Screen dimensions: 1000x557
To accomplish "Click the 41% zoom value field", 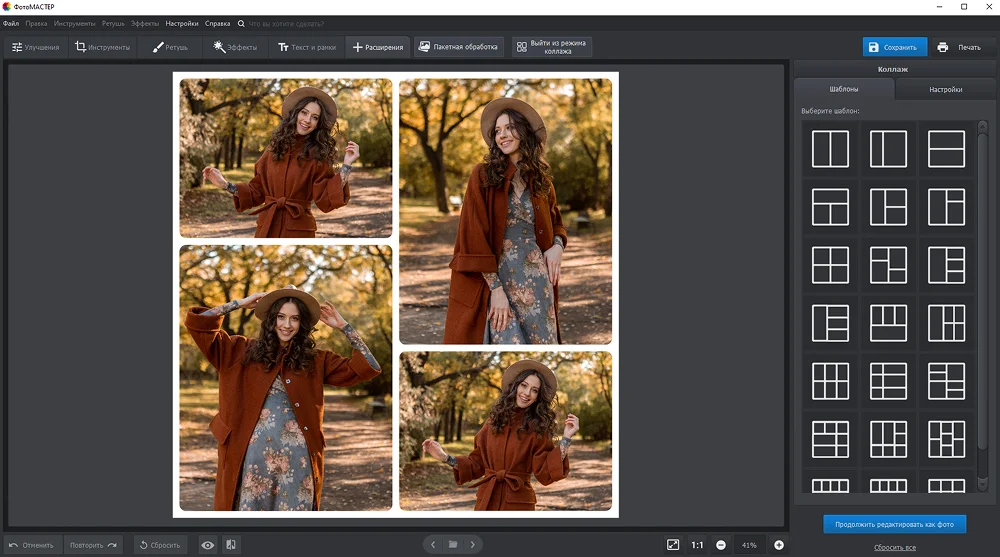I will [x=749, y=545].
